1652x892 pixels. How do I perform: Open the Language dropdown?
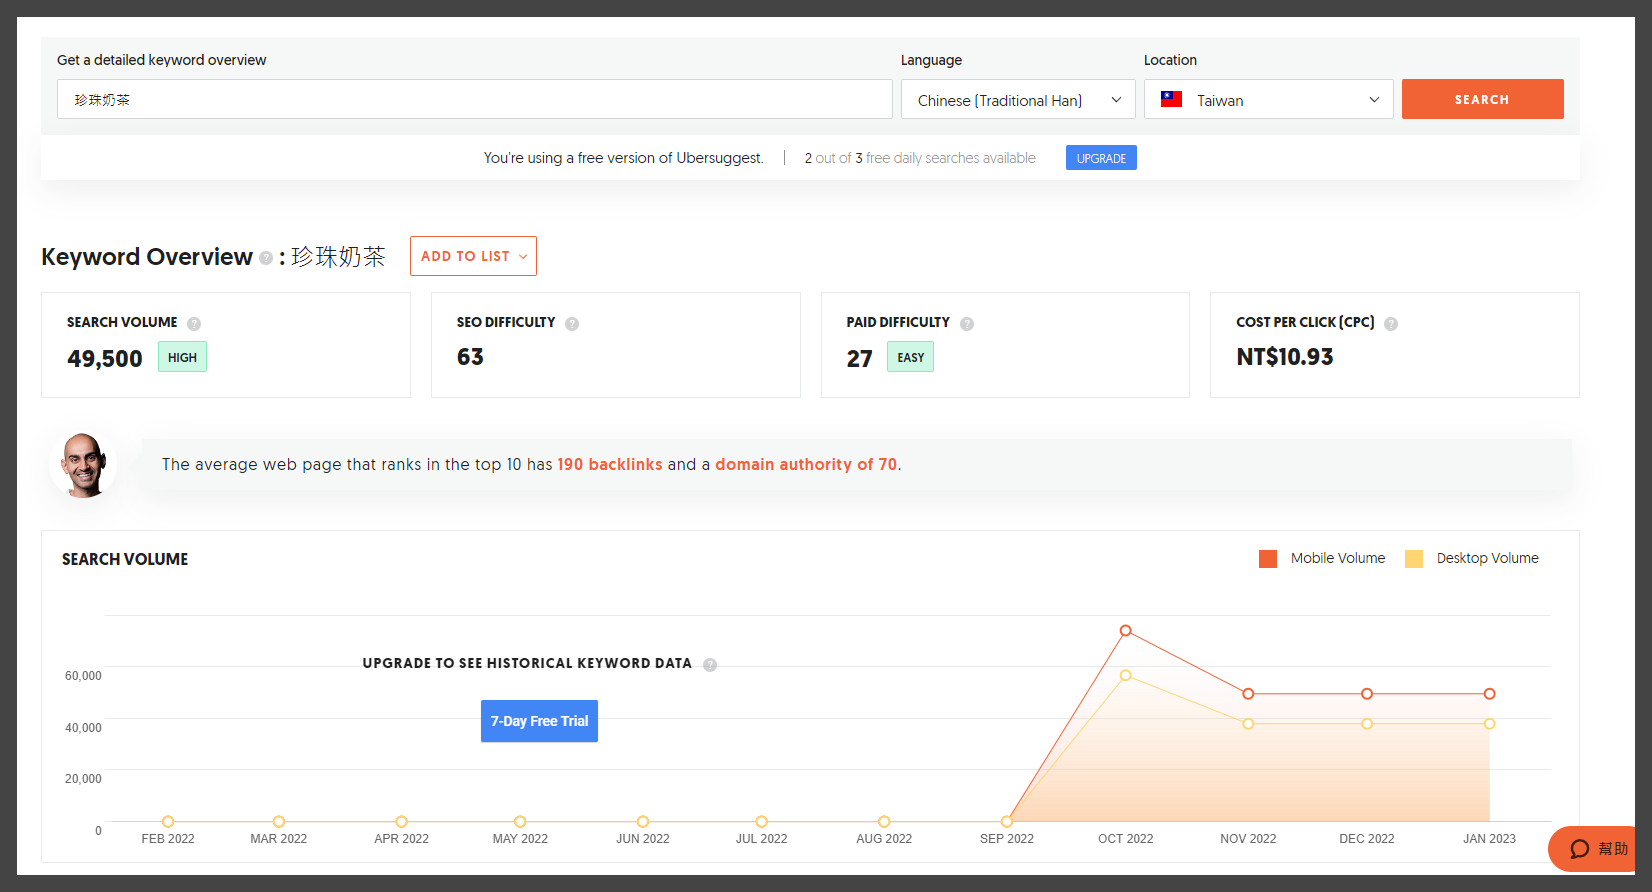point(1017,100)
